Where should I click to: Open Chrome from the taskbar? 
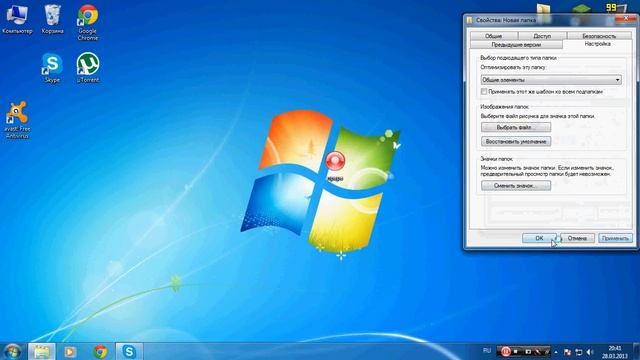click(x=100, y=351)
